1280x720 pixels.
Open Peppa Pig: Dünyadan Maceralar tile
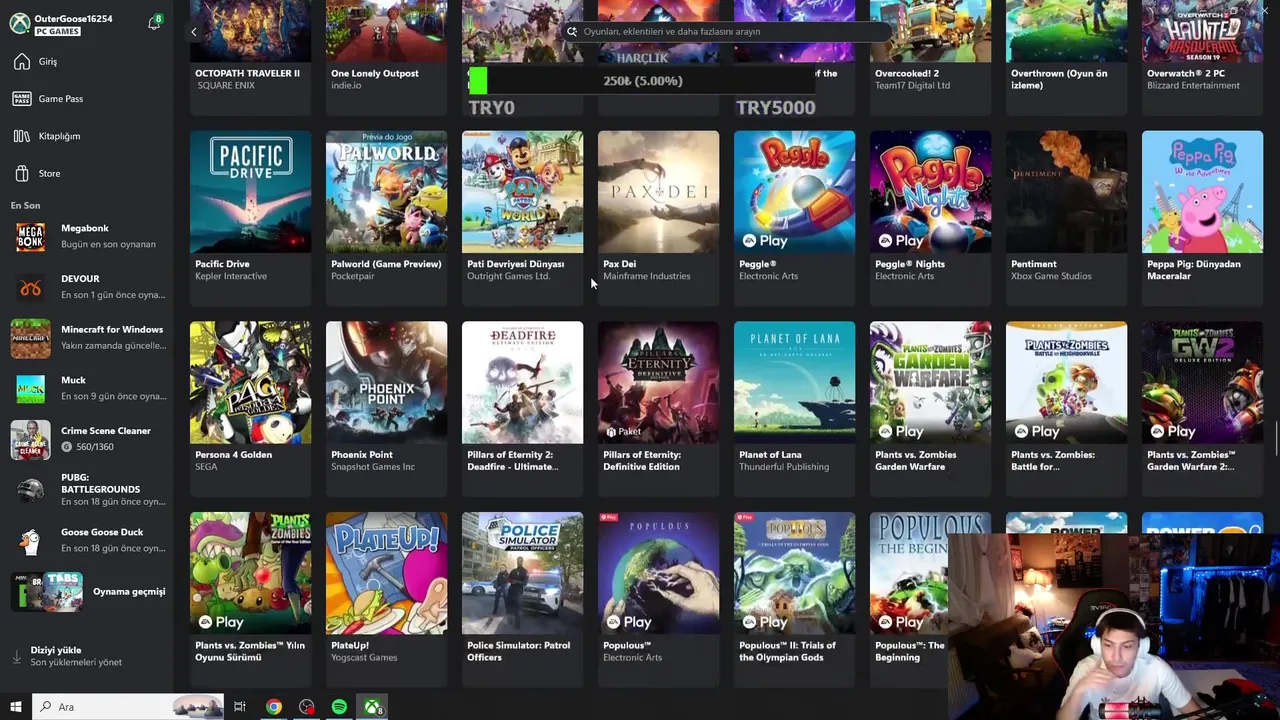tap(1202, 216)
